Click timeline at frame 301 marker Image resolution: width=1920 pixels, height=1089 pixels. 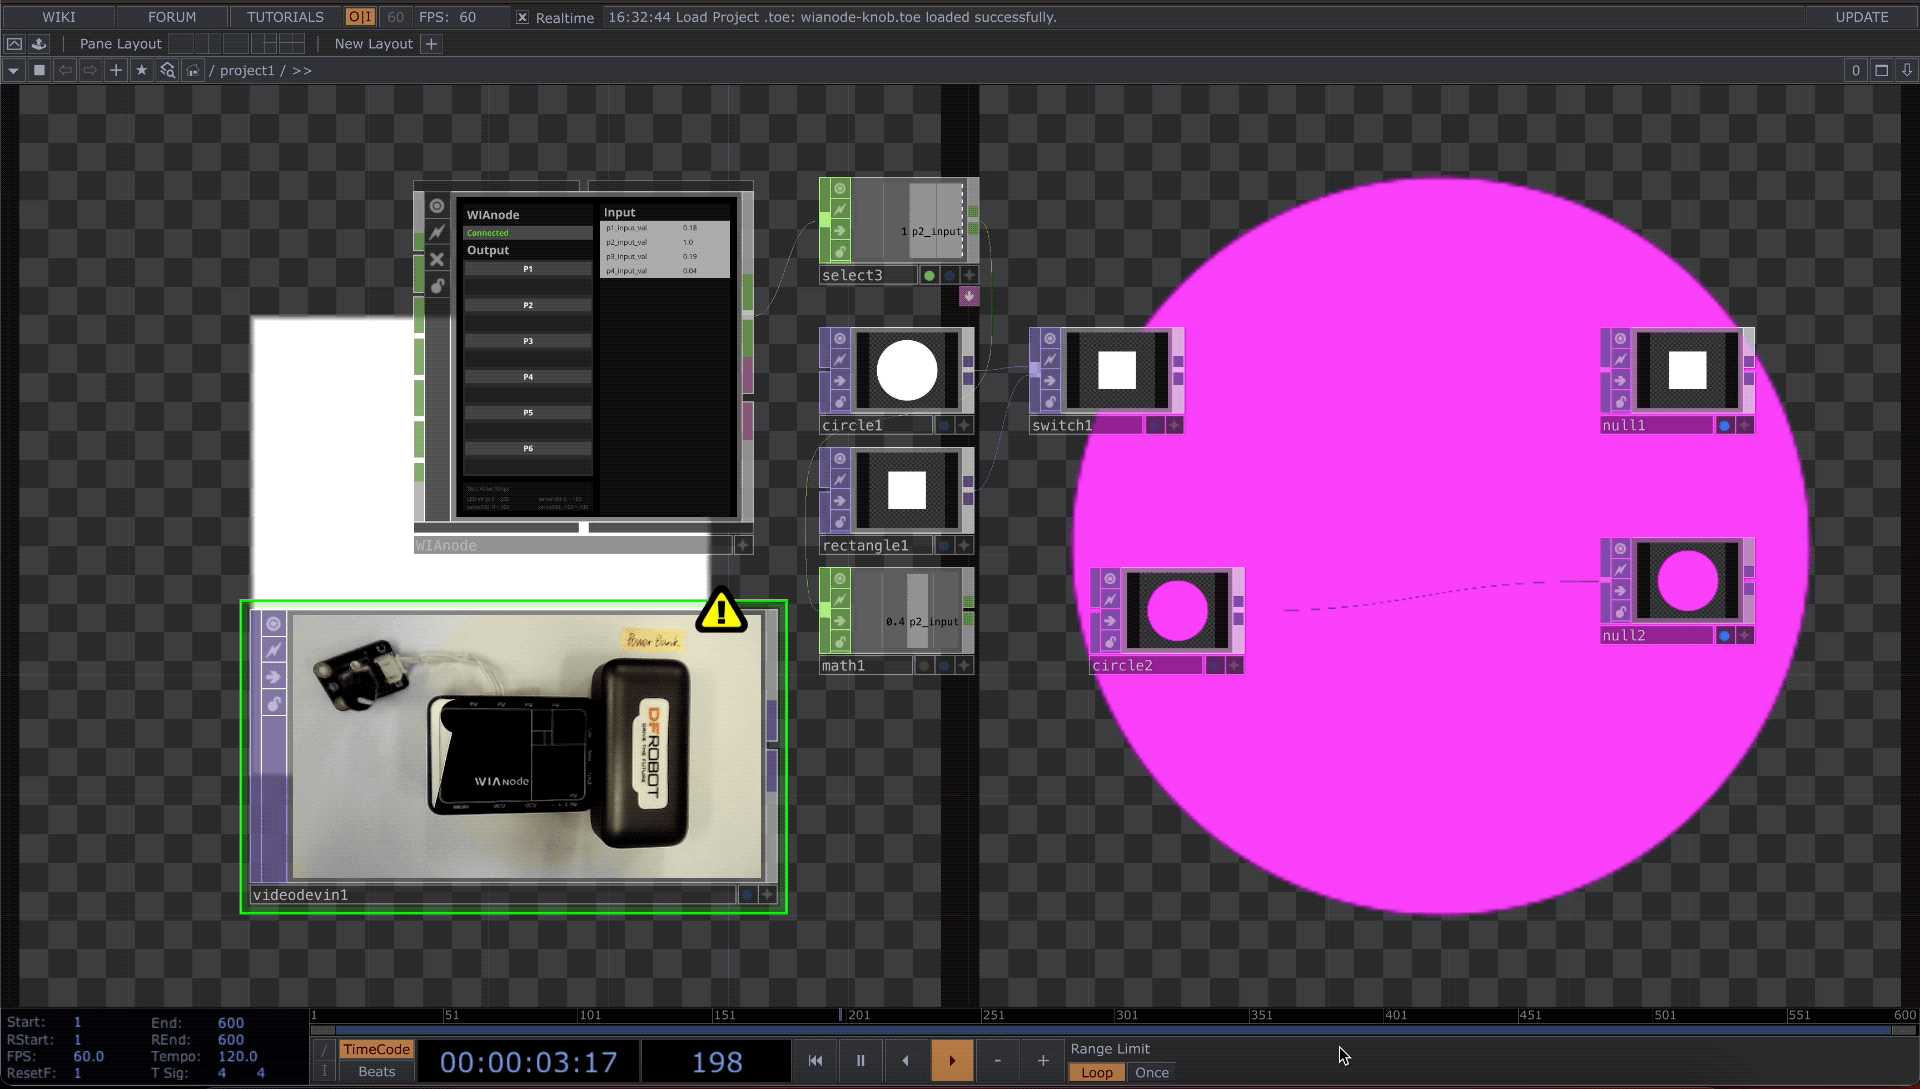tap(1117, 1016)
